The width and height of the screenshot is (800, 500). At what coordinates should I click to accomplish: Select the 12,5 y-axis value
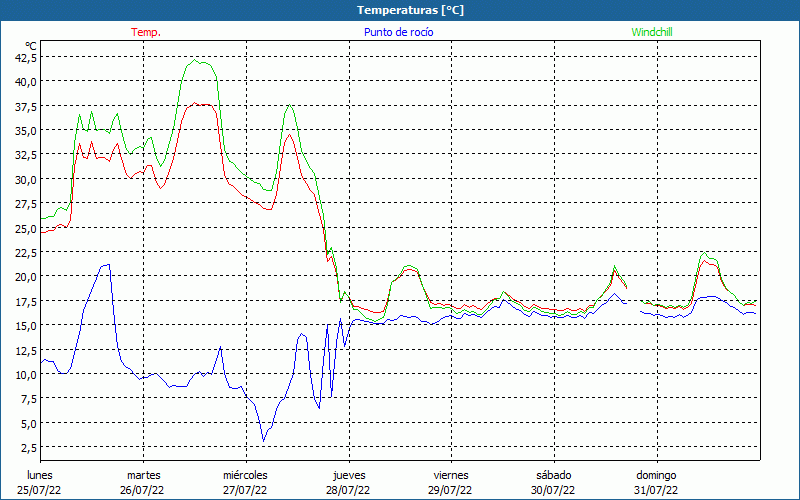[26, 350]
